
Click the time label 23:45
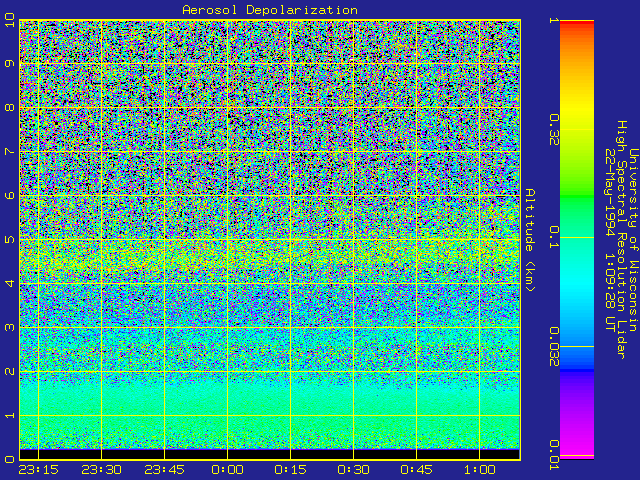click(x=164, y=470)
